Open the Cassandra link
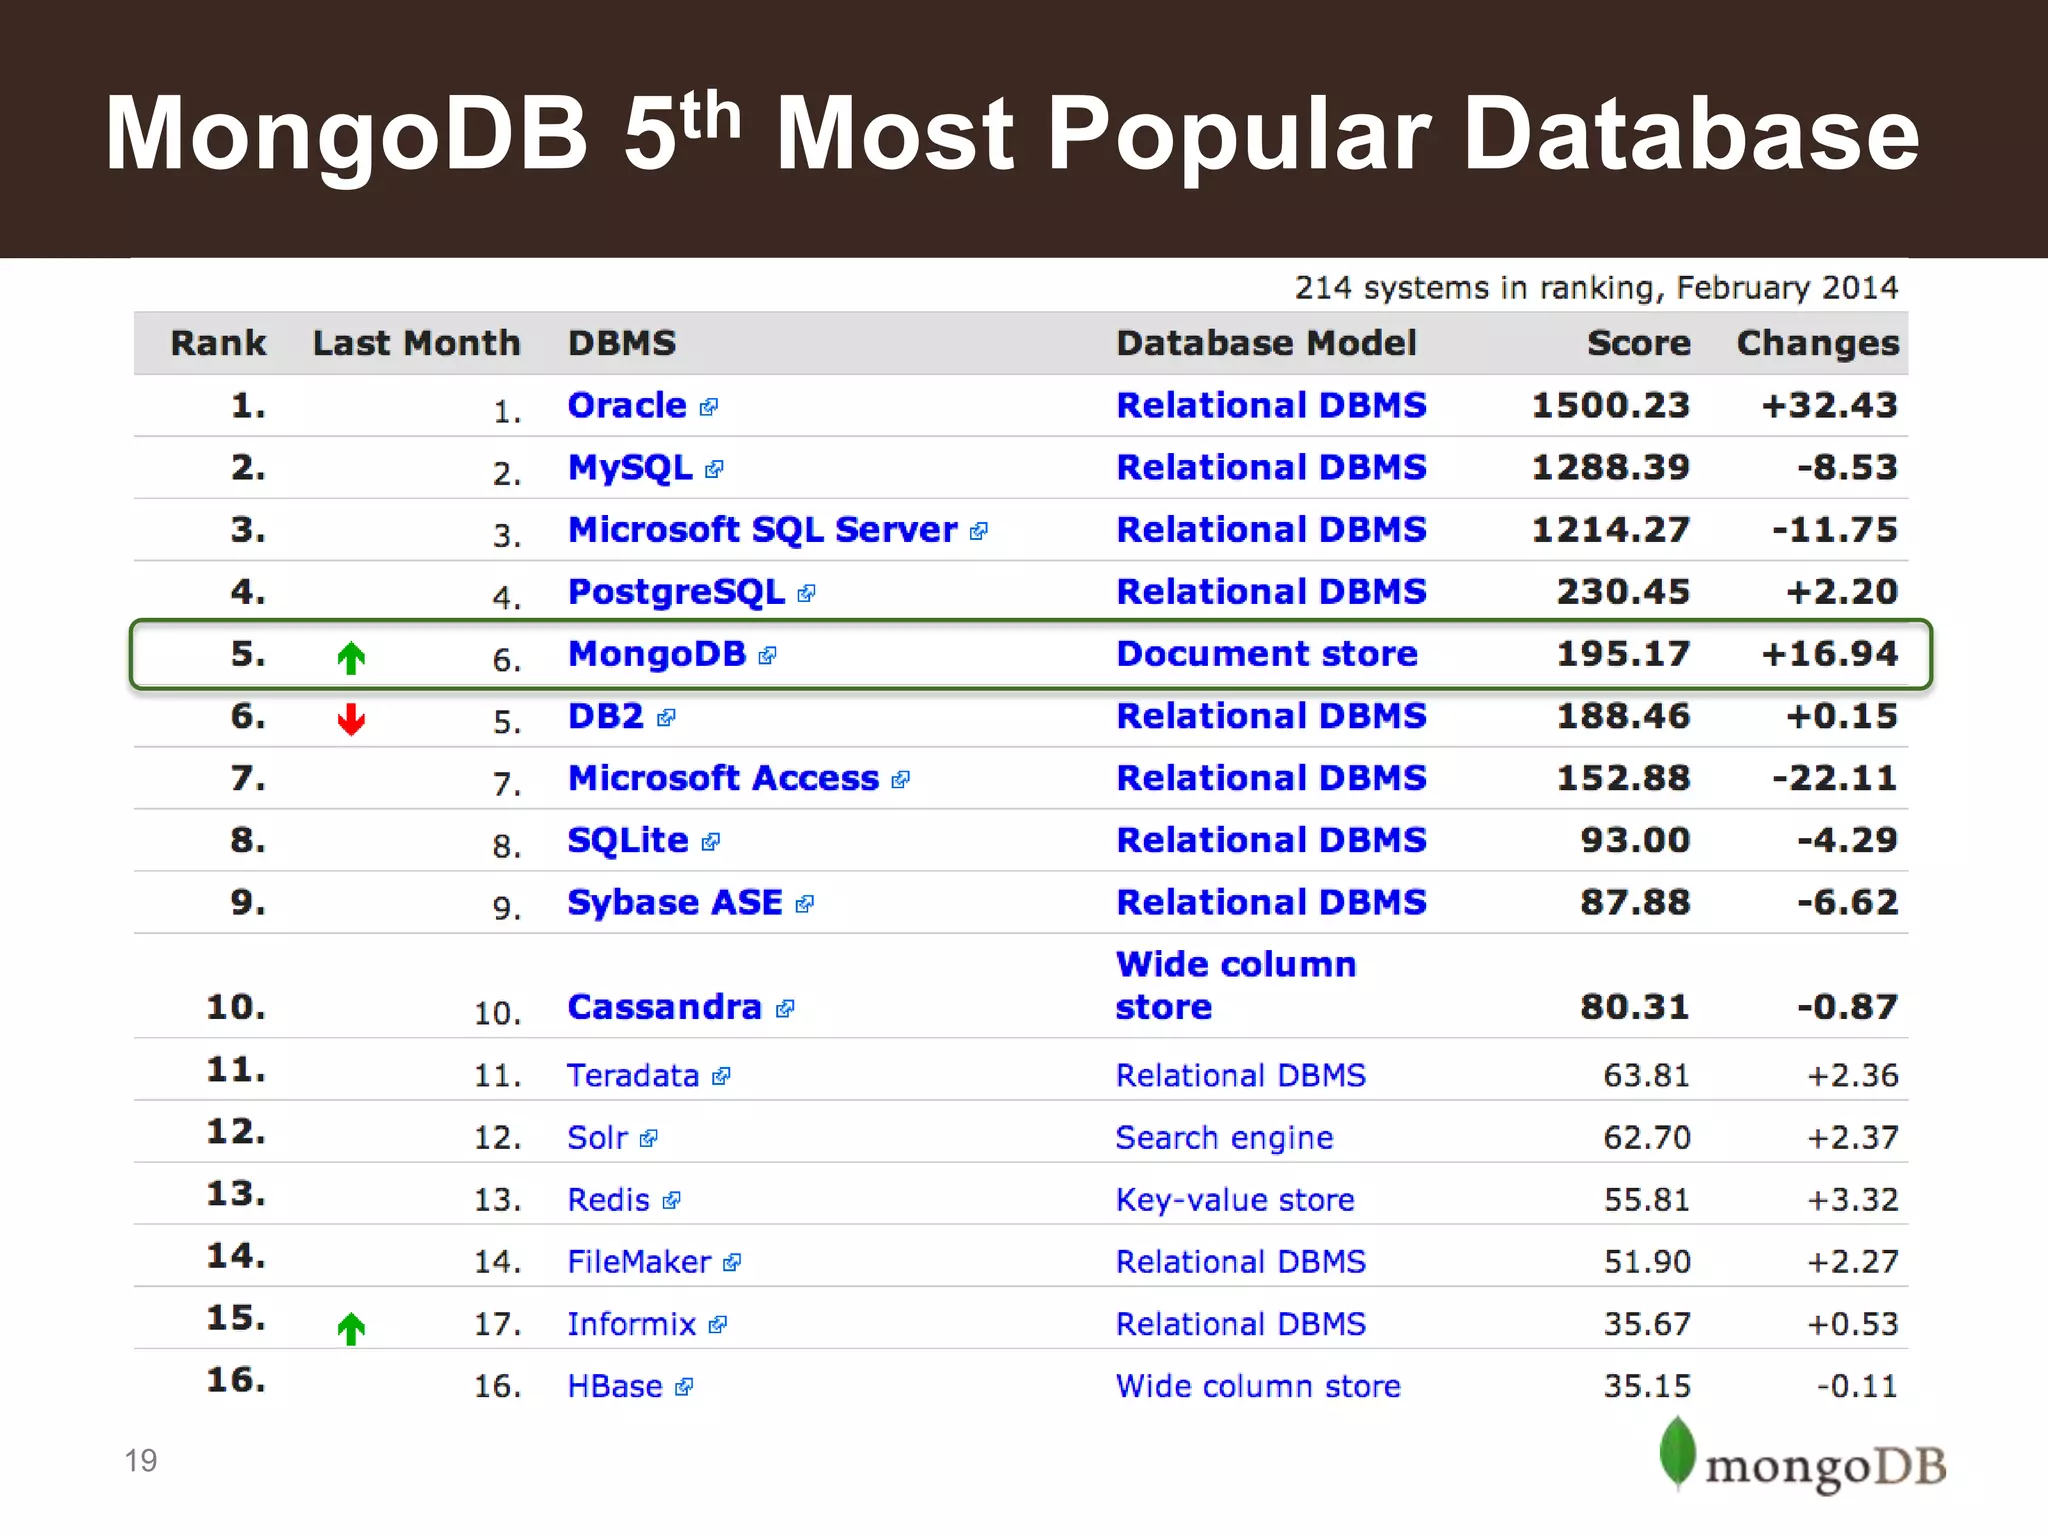 pyautogui.click(x=665, y=1007)
